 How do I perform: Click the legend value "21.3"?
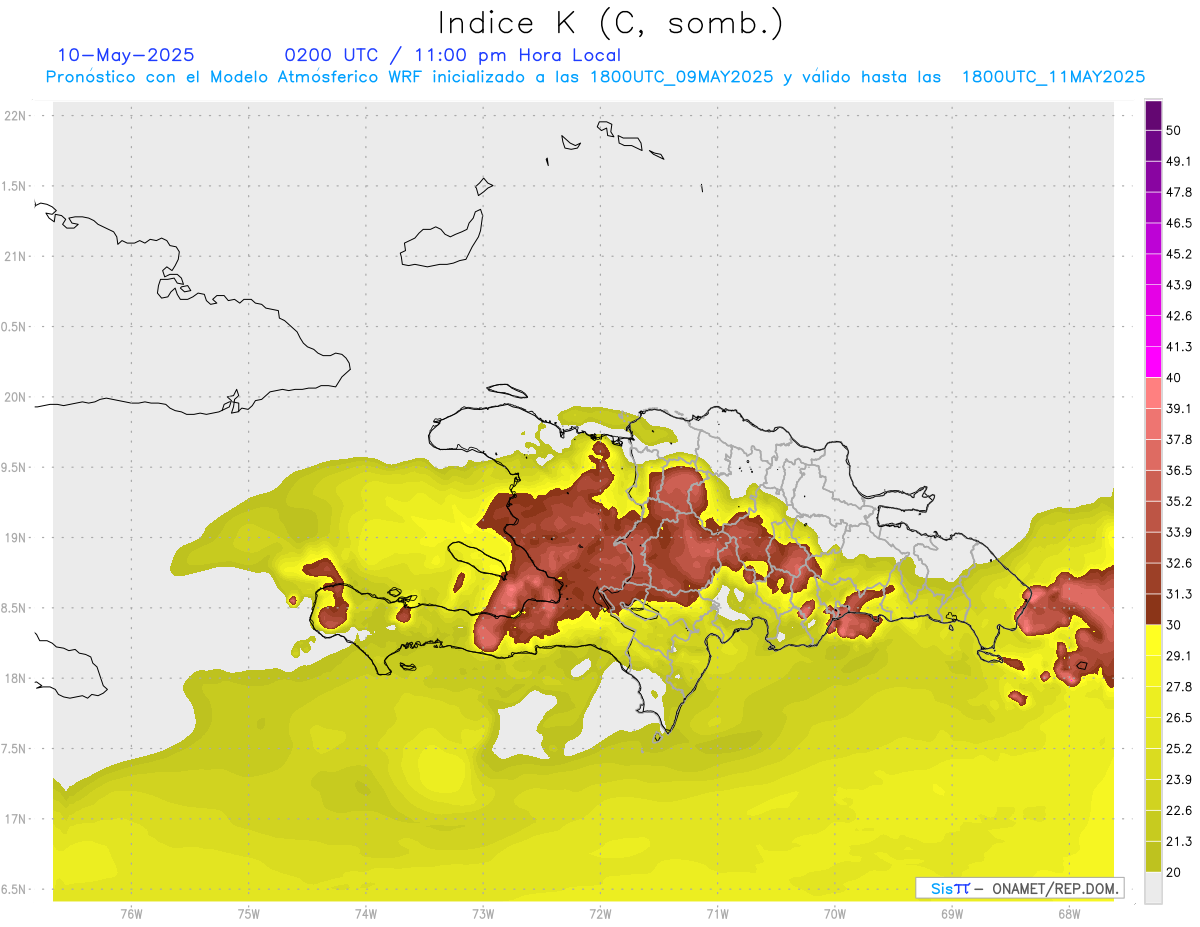[1178, 842]
